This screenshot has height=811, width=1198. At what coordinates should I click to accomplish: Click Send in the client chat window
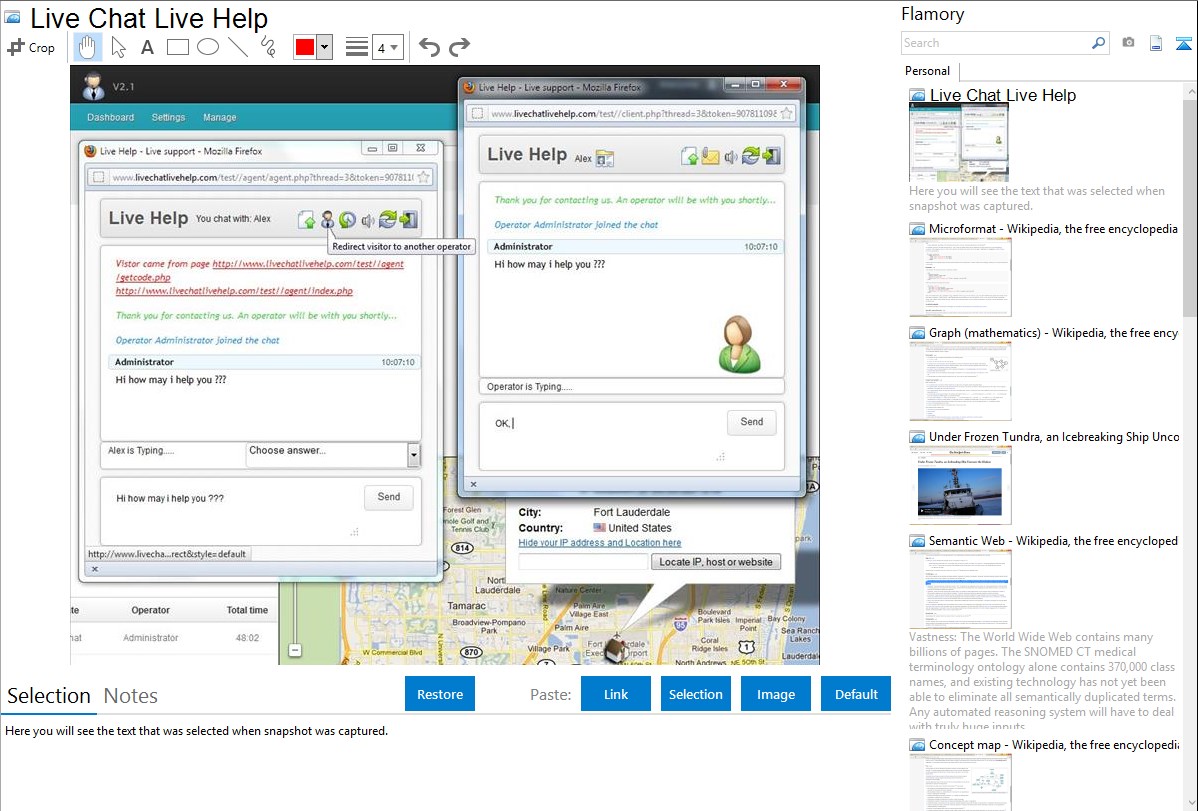click(752, 422)
